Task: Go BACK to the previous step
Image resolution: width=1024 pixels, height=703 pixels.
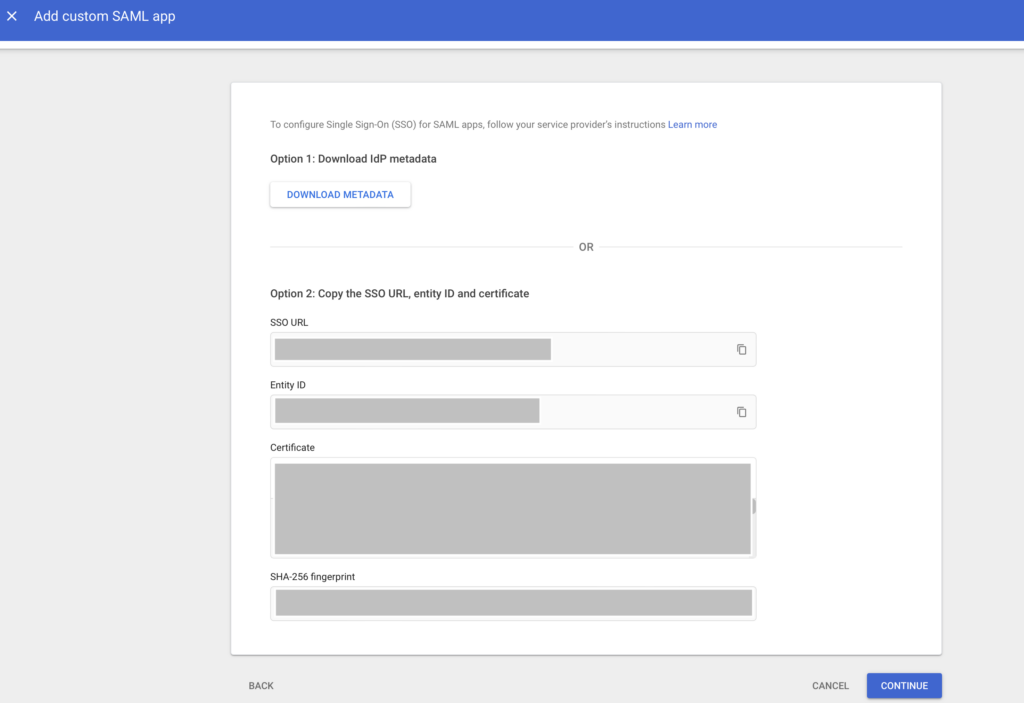Action: [x=260, y=685]
